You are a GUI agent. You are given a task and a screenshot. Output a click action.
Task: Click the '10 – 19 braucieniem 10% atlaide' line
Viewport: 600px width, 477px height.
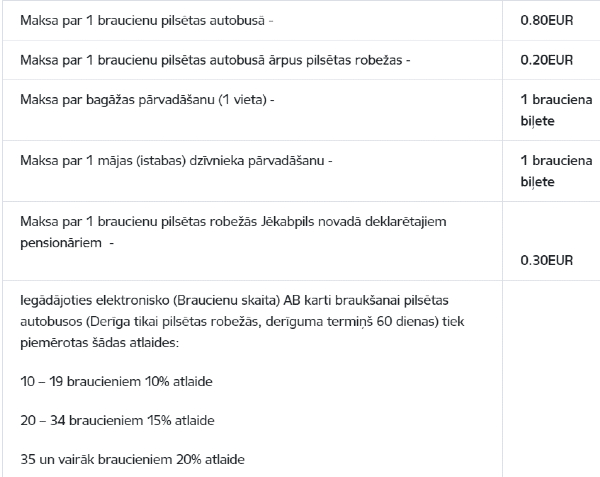click(116, 381)
